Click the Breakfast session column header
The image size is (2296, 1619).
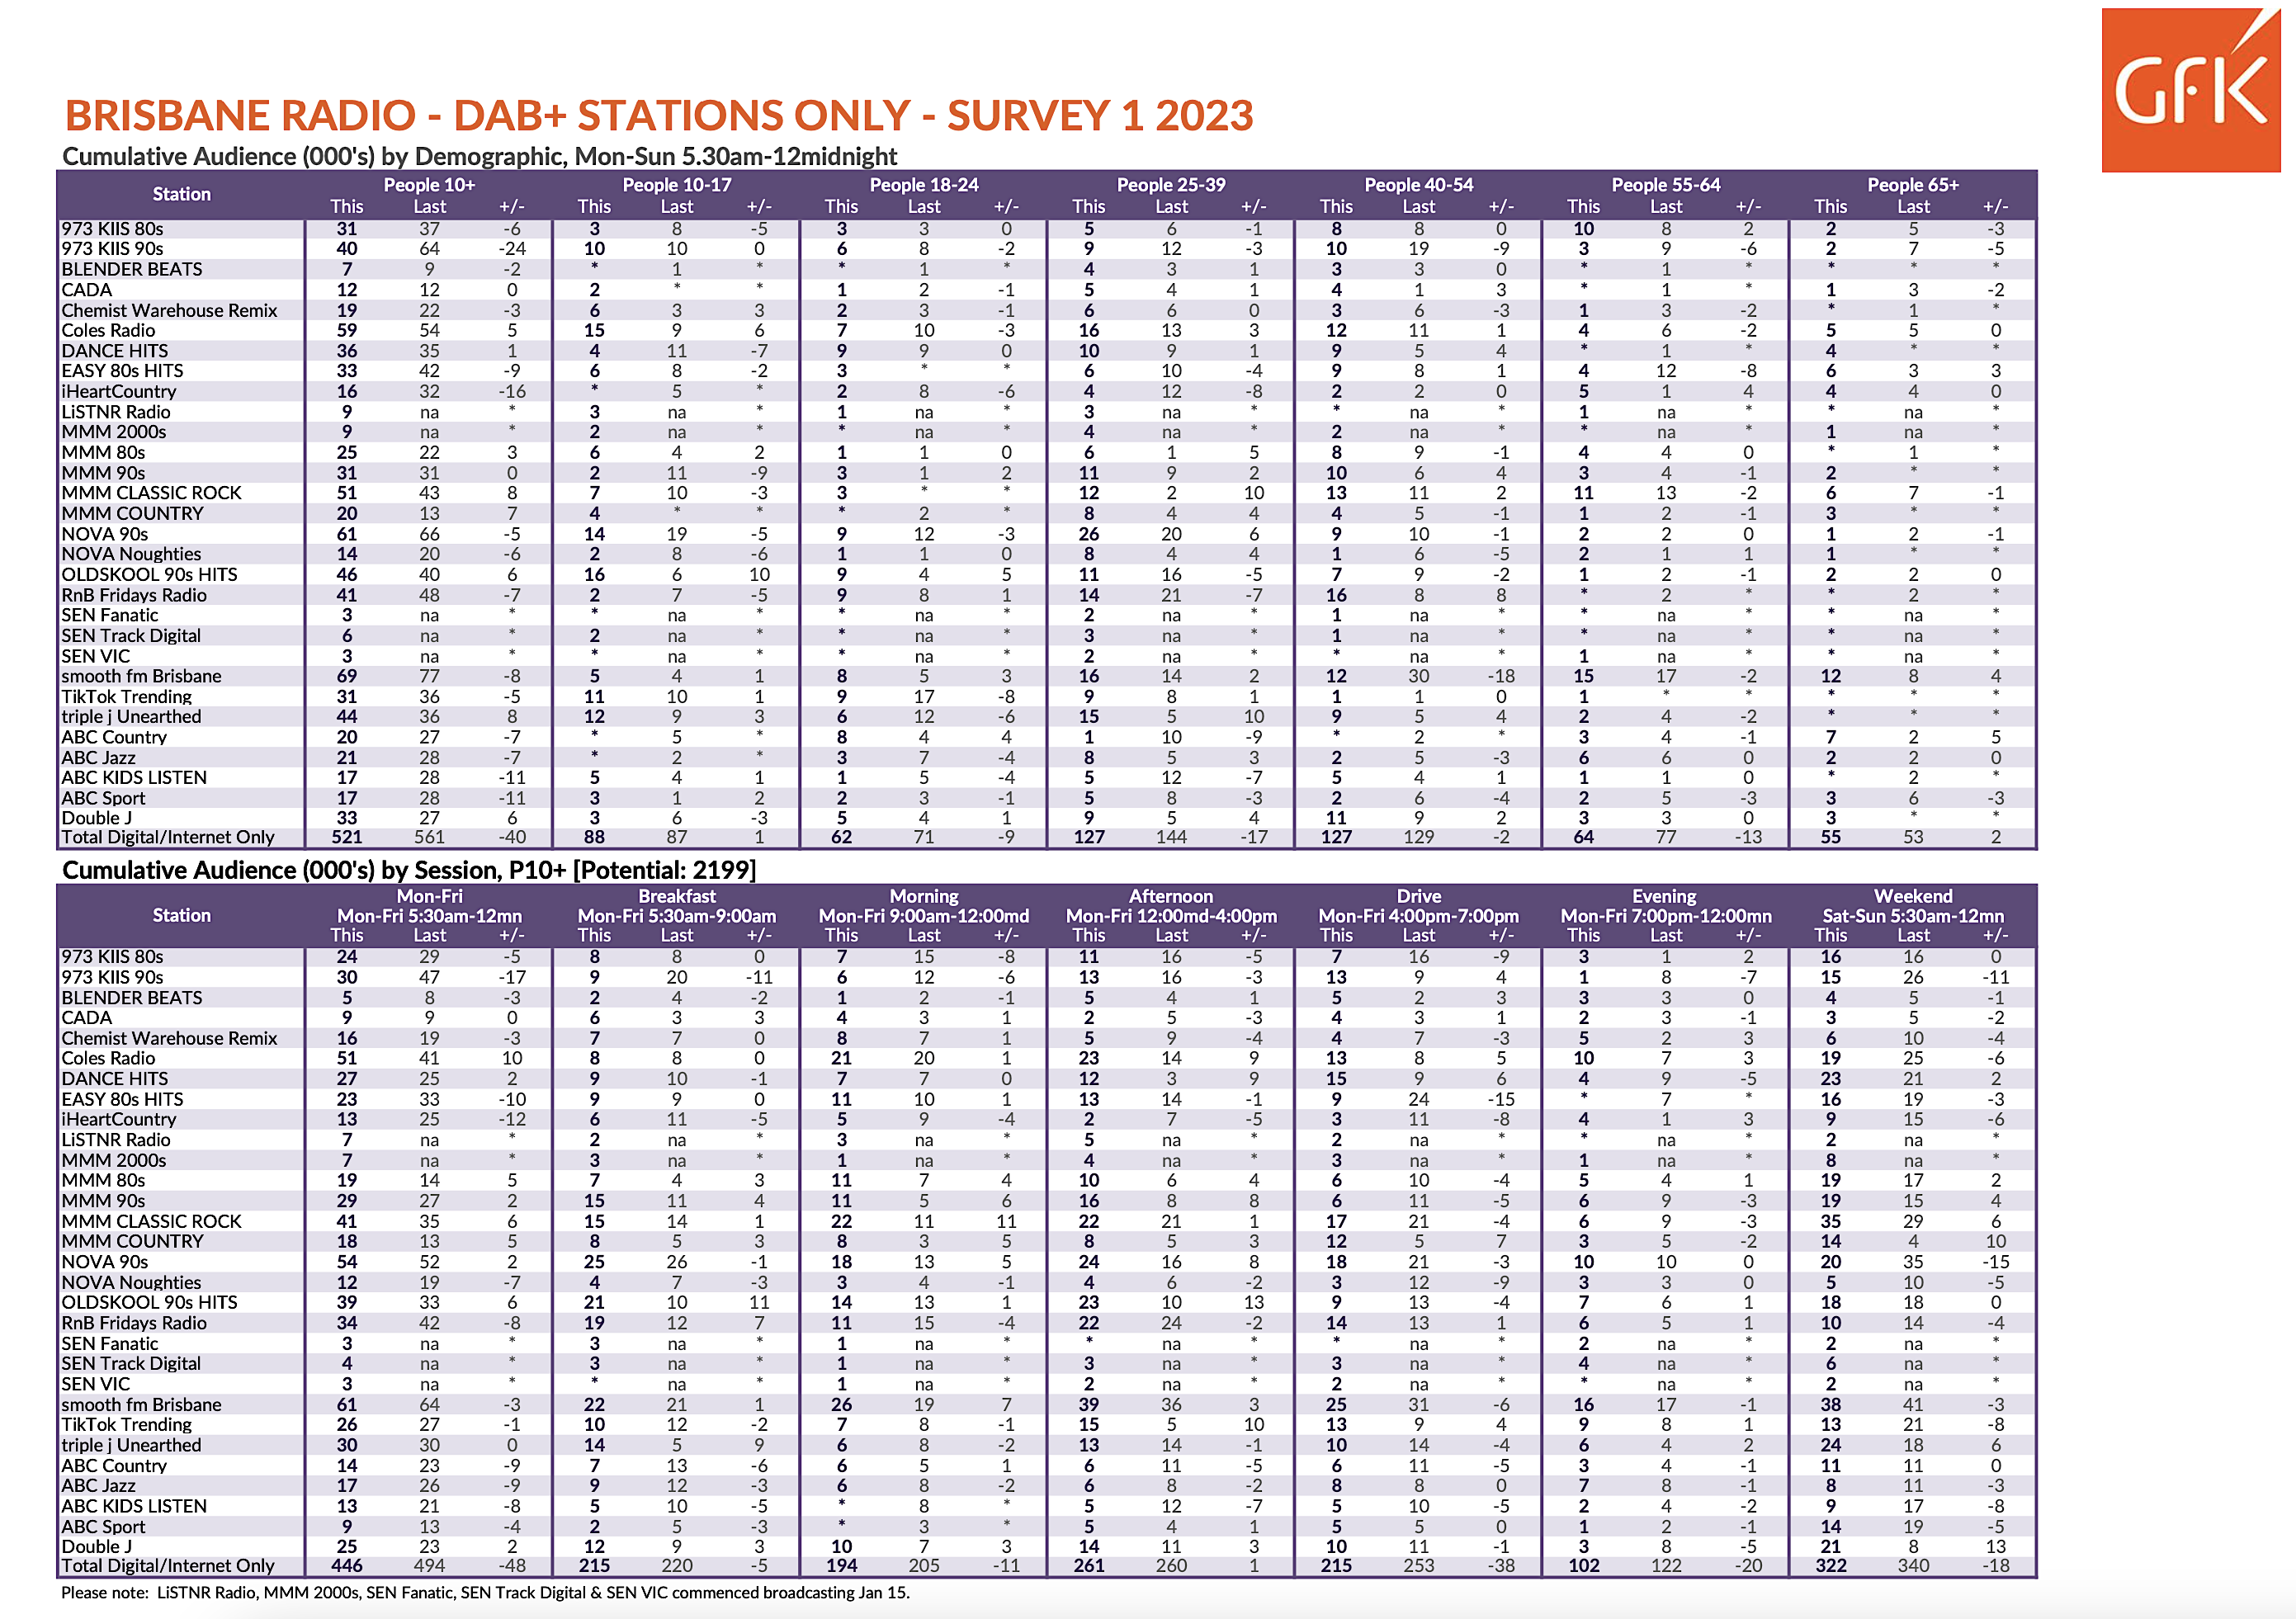[677, 897]
